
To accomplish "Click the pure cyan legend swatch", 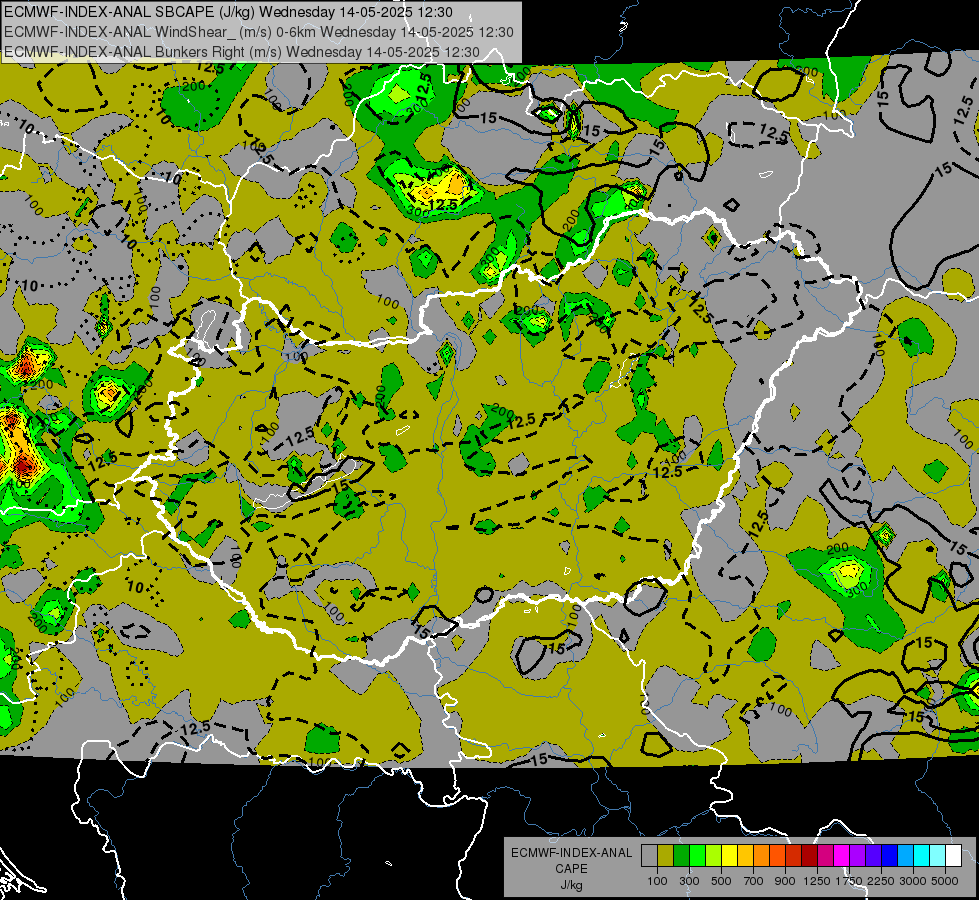I will (x=922, y=856).
